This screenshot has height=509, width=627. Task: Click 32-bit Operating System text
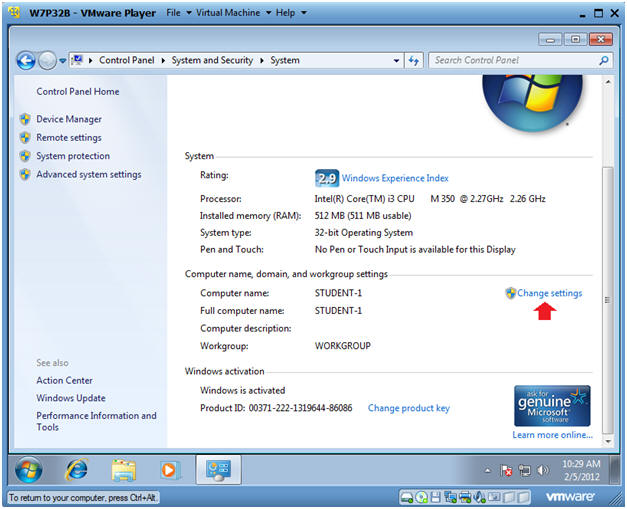click(x=363, y=233)
